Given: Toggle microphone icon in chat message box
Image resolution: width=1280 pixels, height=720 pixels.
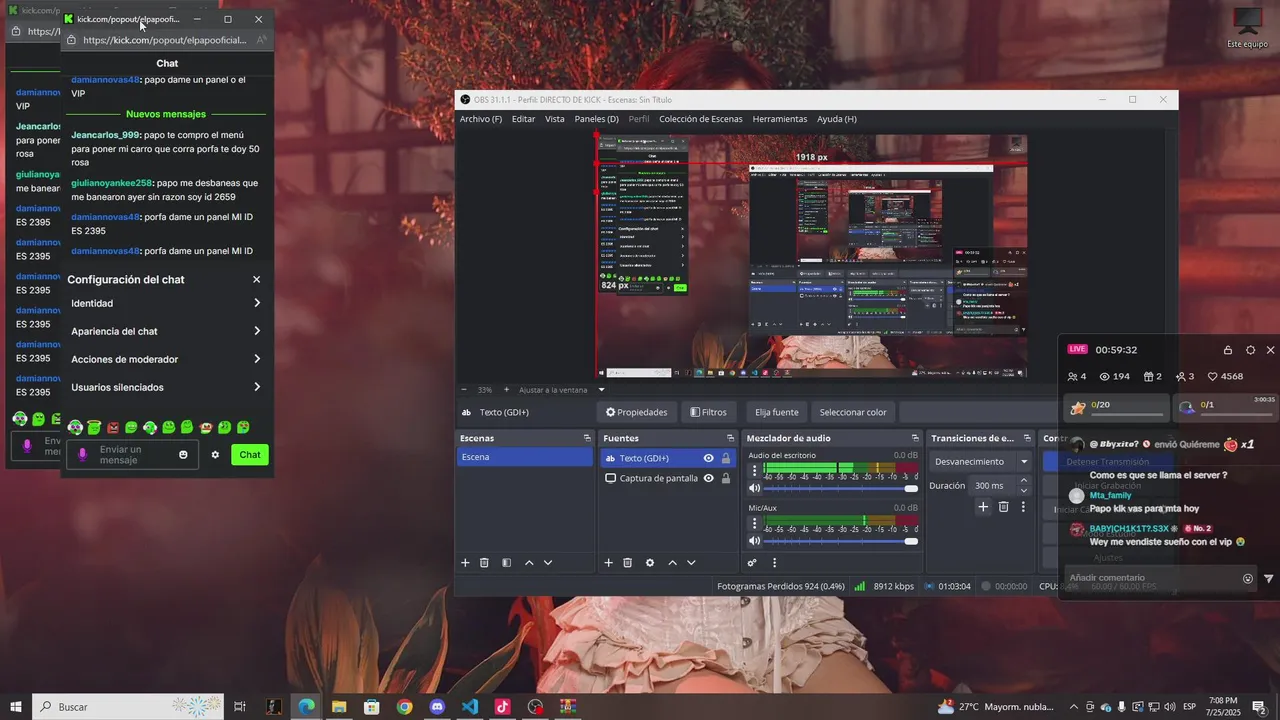Looking at the screenshot, I should 83,455.
